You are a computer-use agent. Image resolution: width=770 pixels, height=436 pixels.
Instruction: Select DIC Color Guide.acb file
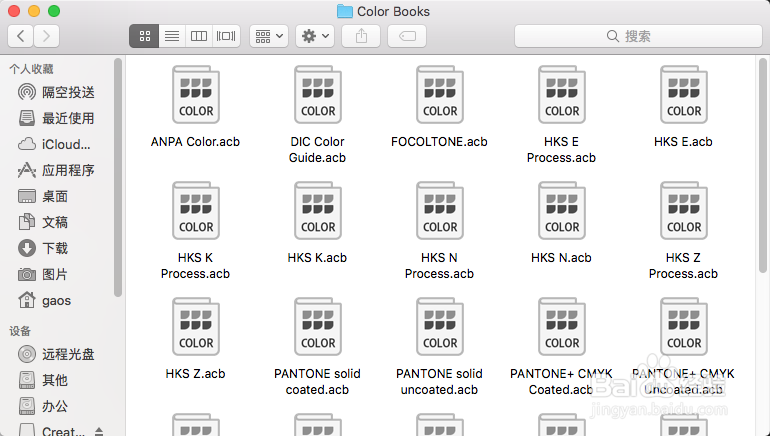click(318, 115)
